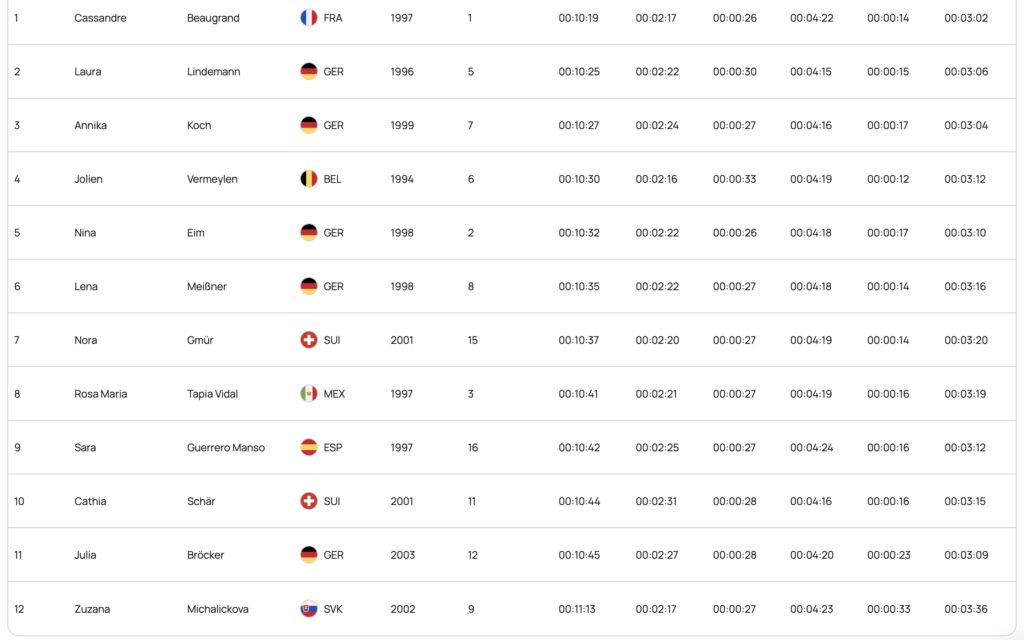Click the French flag beside Cassandre Beaugrand
Viewport: 1024px width, 640px height.
click(309, 18)
